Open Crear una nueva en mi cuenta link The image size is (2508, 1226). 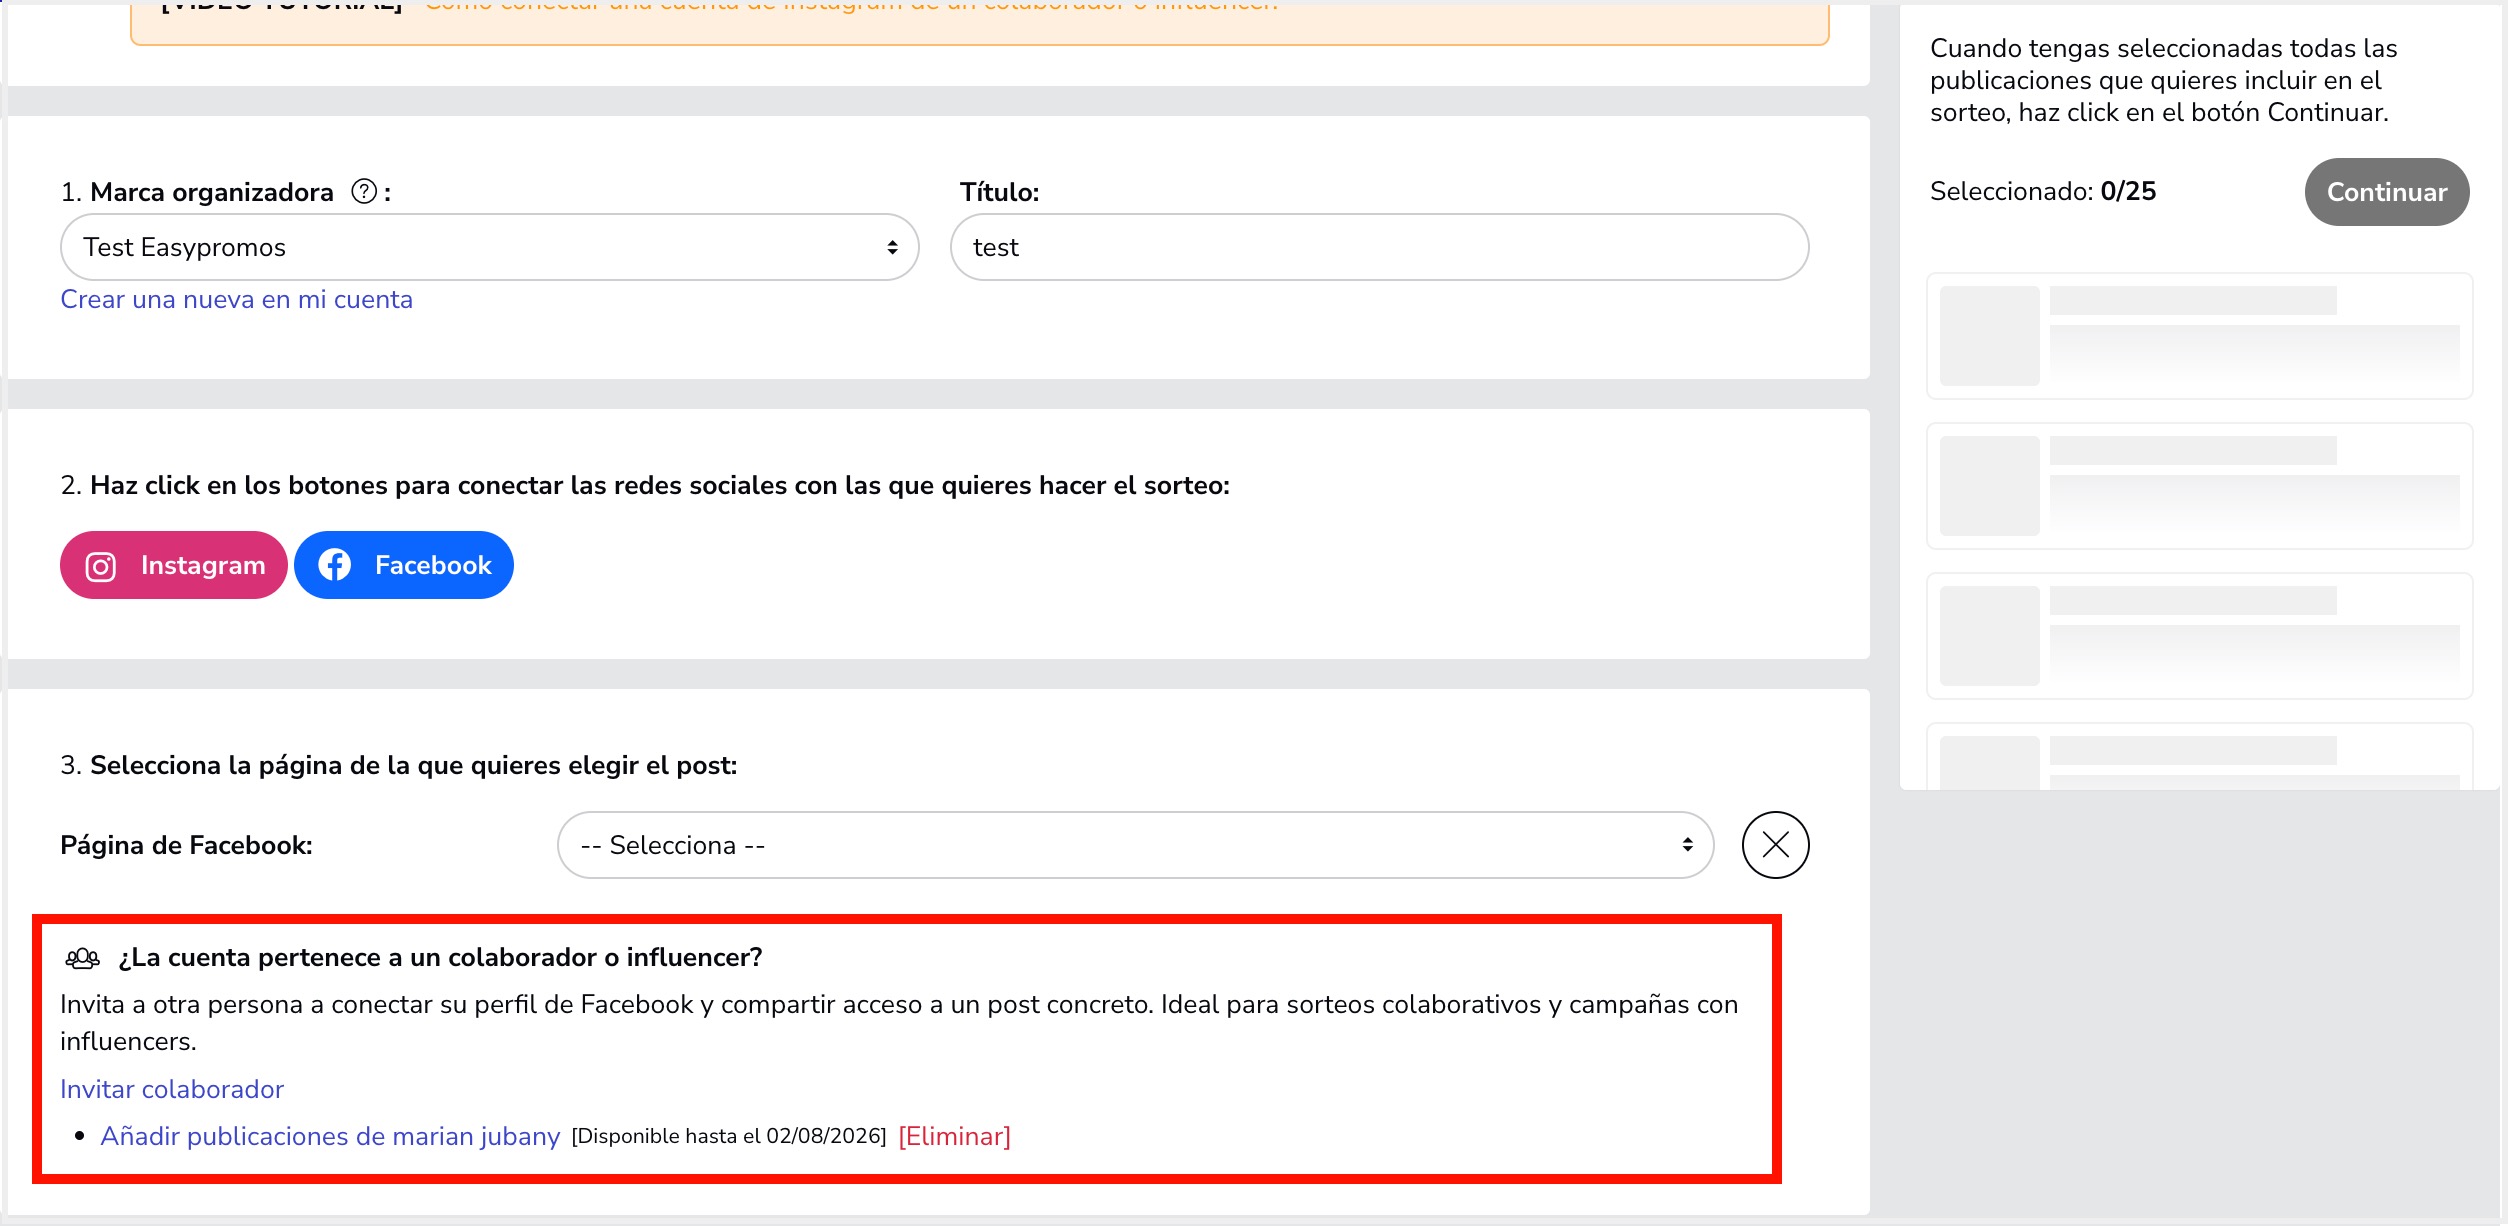coord(236,299)
